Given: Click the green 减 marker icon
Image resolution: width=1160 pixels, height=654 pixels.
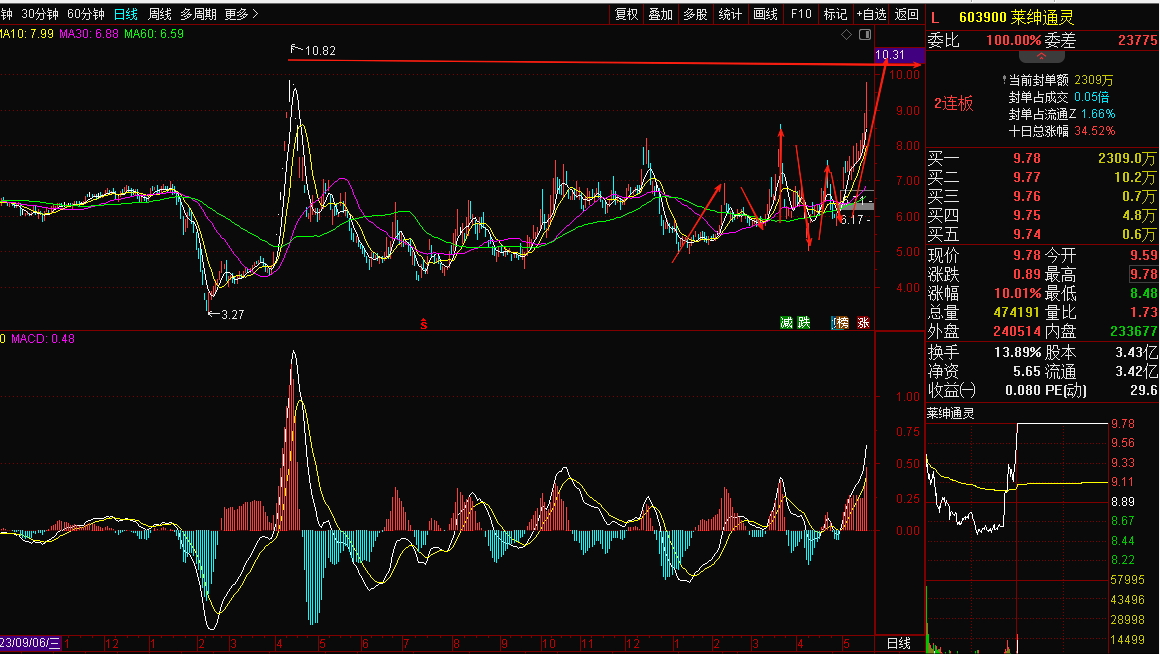Looking at the screenshot, I should click(786, 323).
